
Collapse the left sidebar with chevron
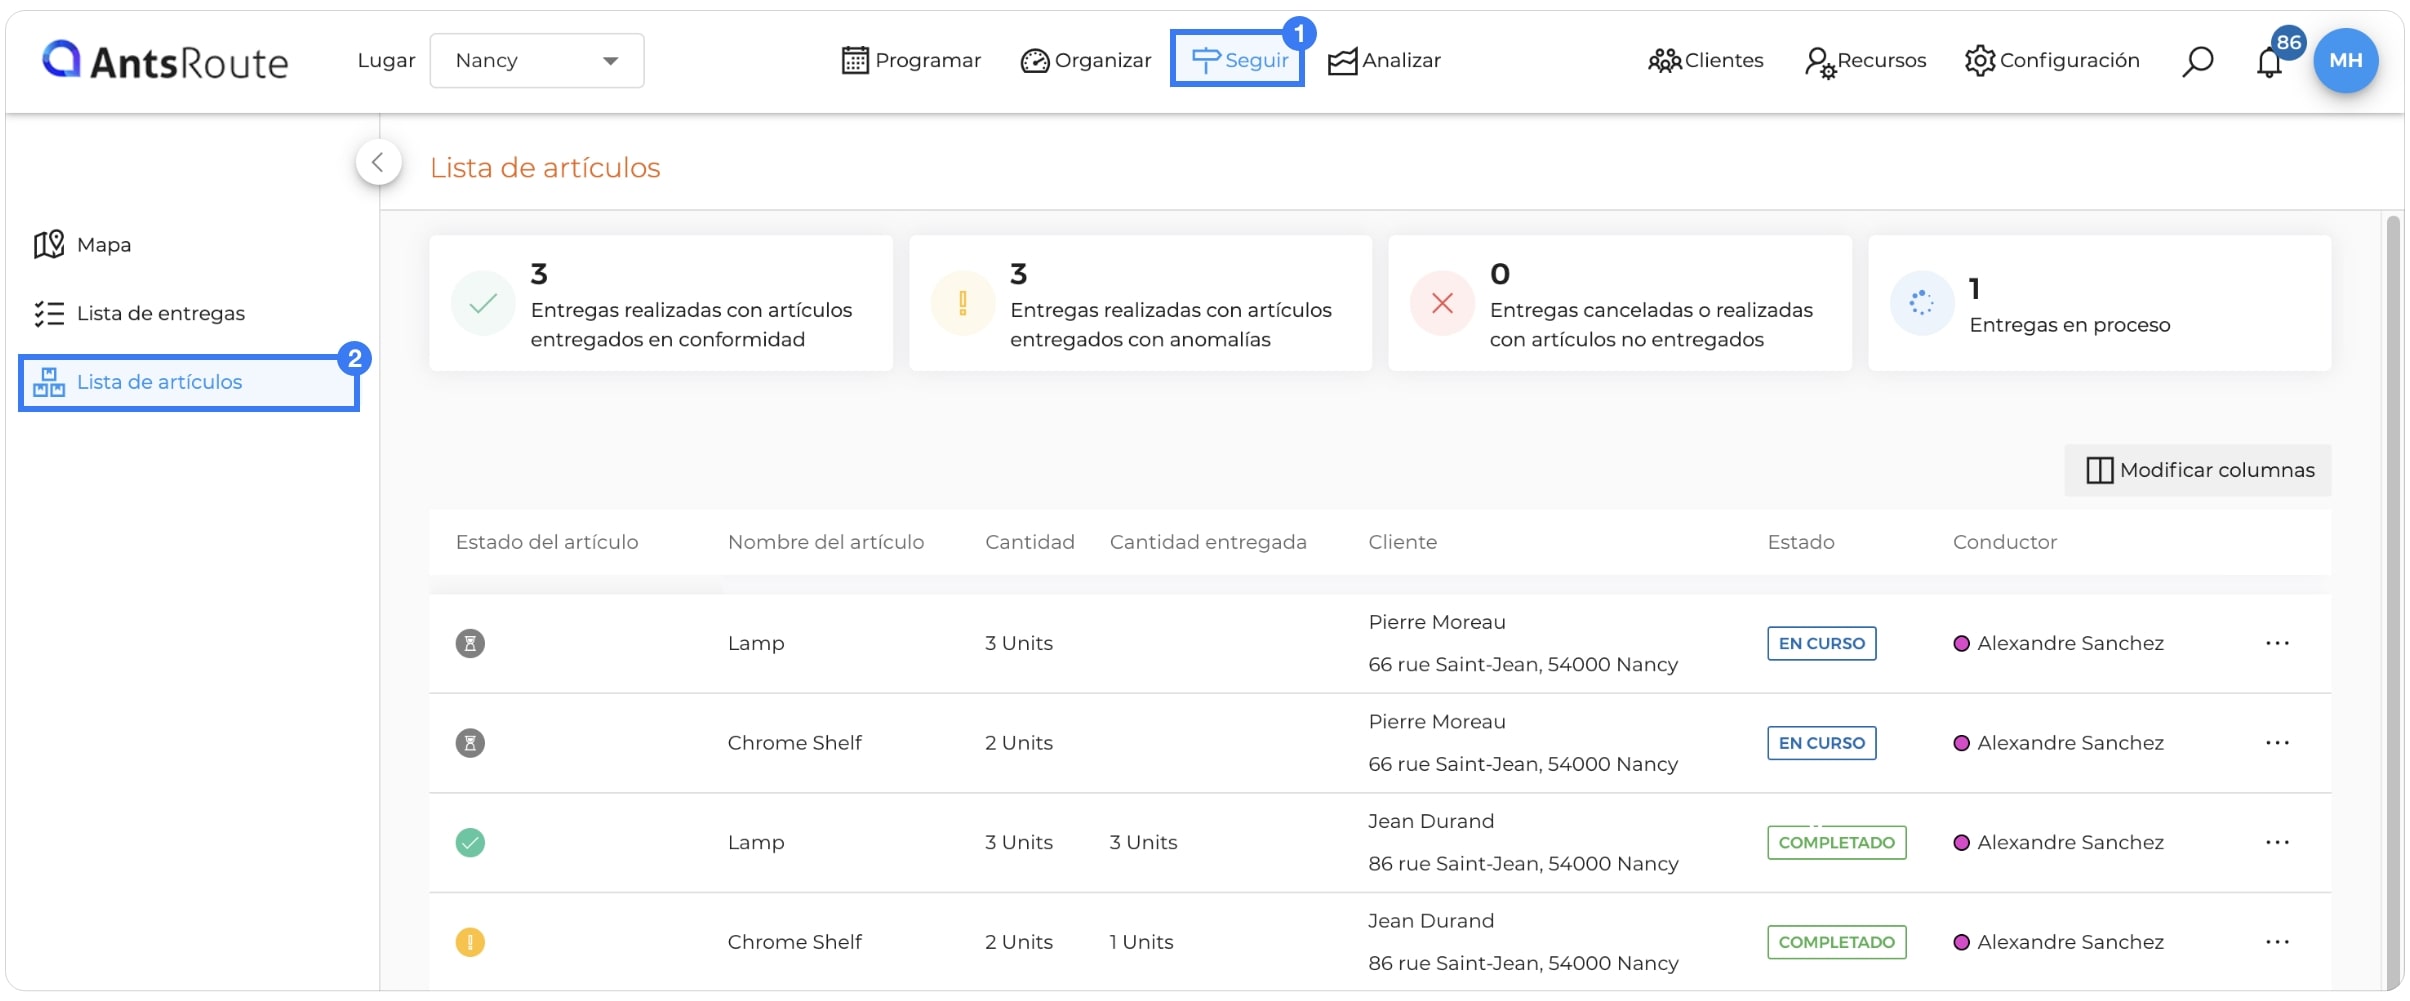[378, 162]
